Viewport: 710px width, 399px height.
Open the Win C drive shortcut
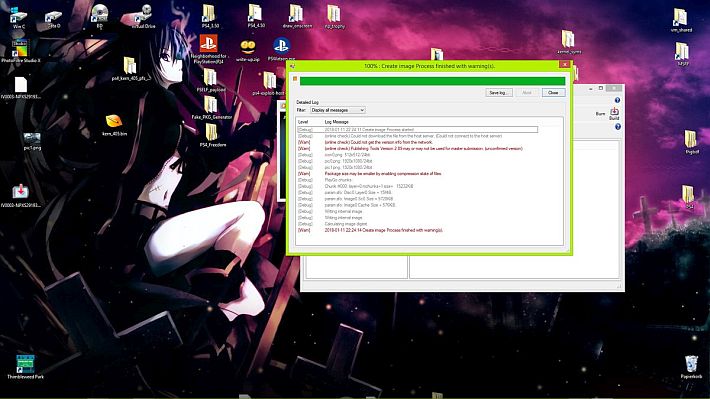coord(18,17)
